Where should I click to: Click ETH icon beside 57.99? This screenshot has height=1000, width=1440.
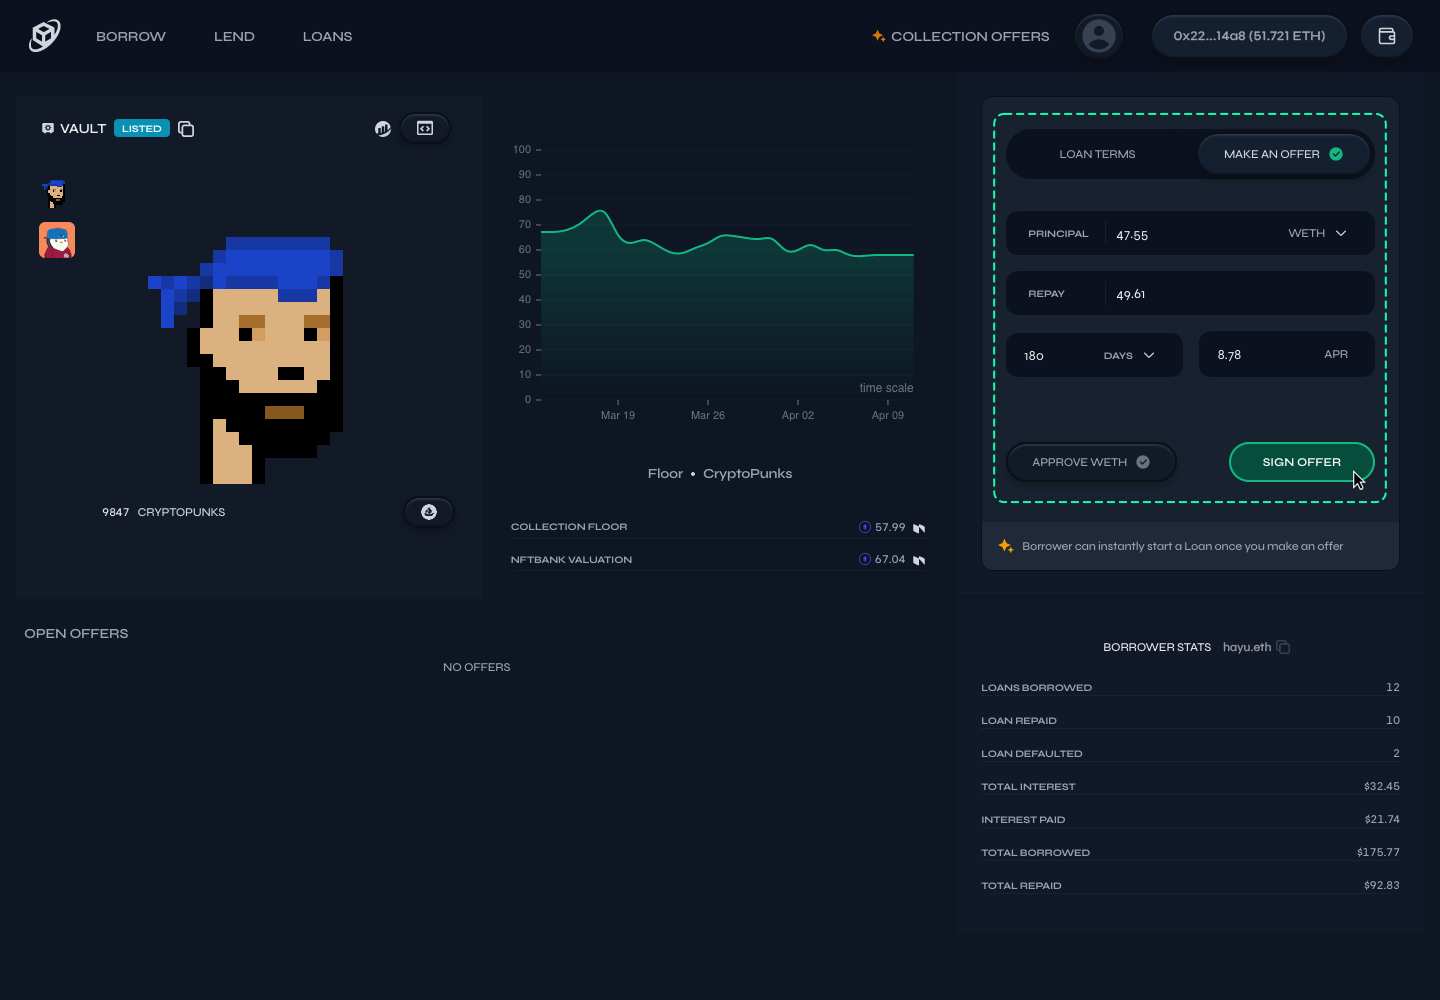[865, 527]
